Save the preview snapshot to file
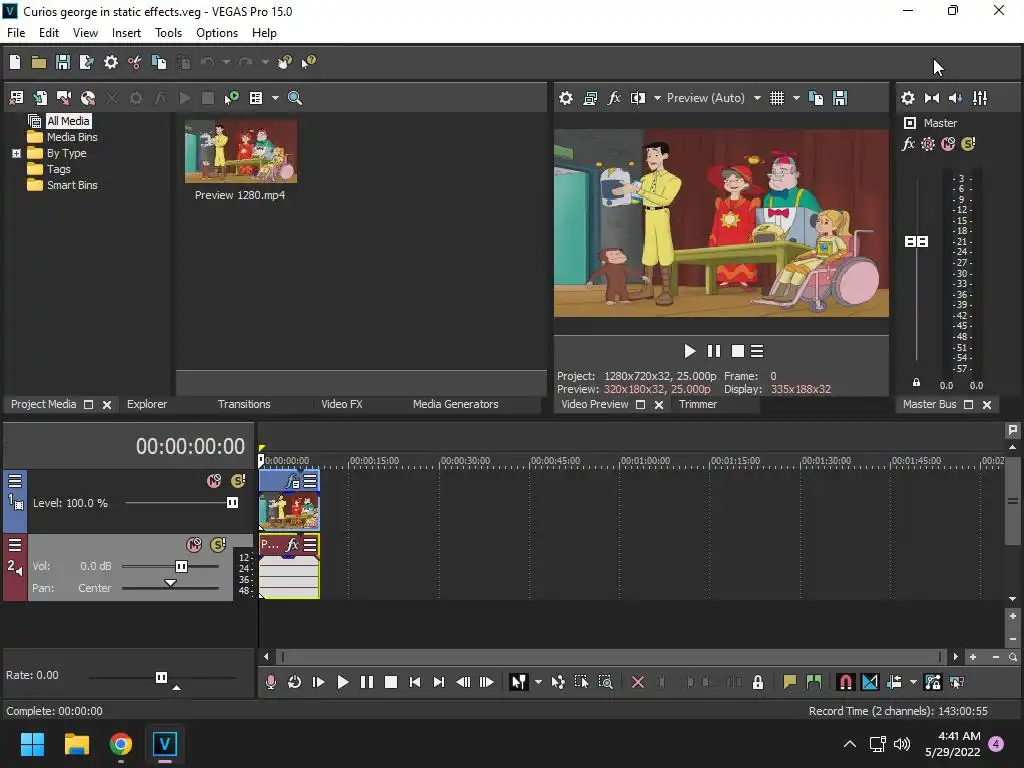 [840, 98]
